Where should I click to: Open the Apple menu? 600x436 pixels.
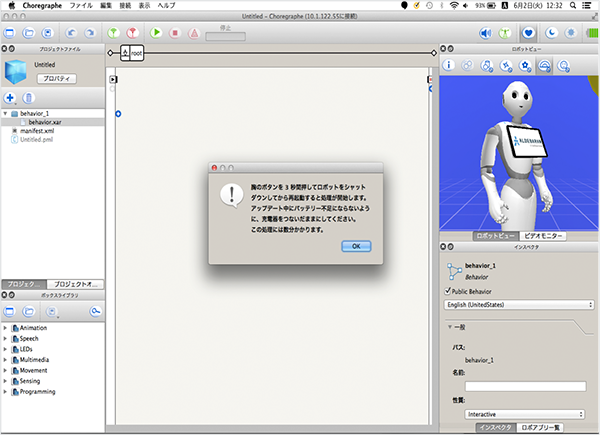pos(12,5)
